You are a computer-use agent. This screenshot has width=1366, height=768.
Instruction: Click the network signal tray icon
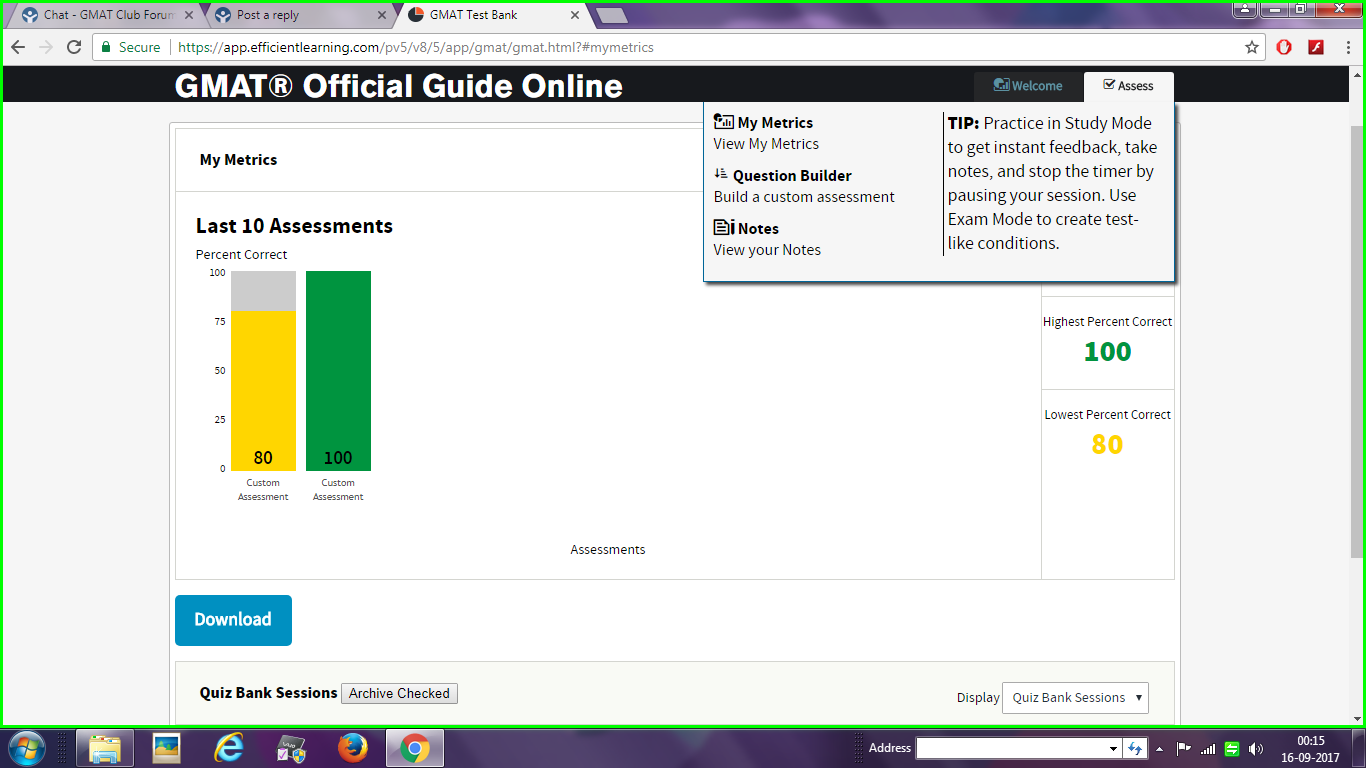click(x=1208, y=748)
